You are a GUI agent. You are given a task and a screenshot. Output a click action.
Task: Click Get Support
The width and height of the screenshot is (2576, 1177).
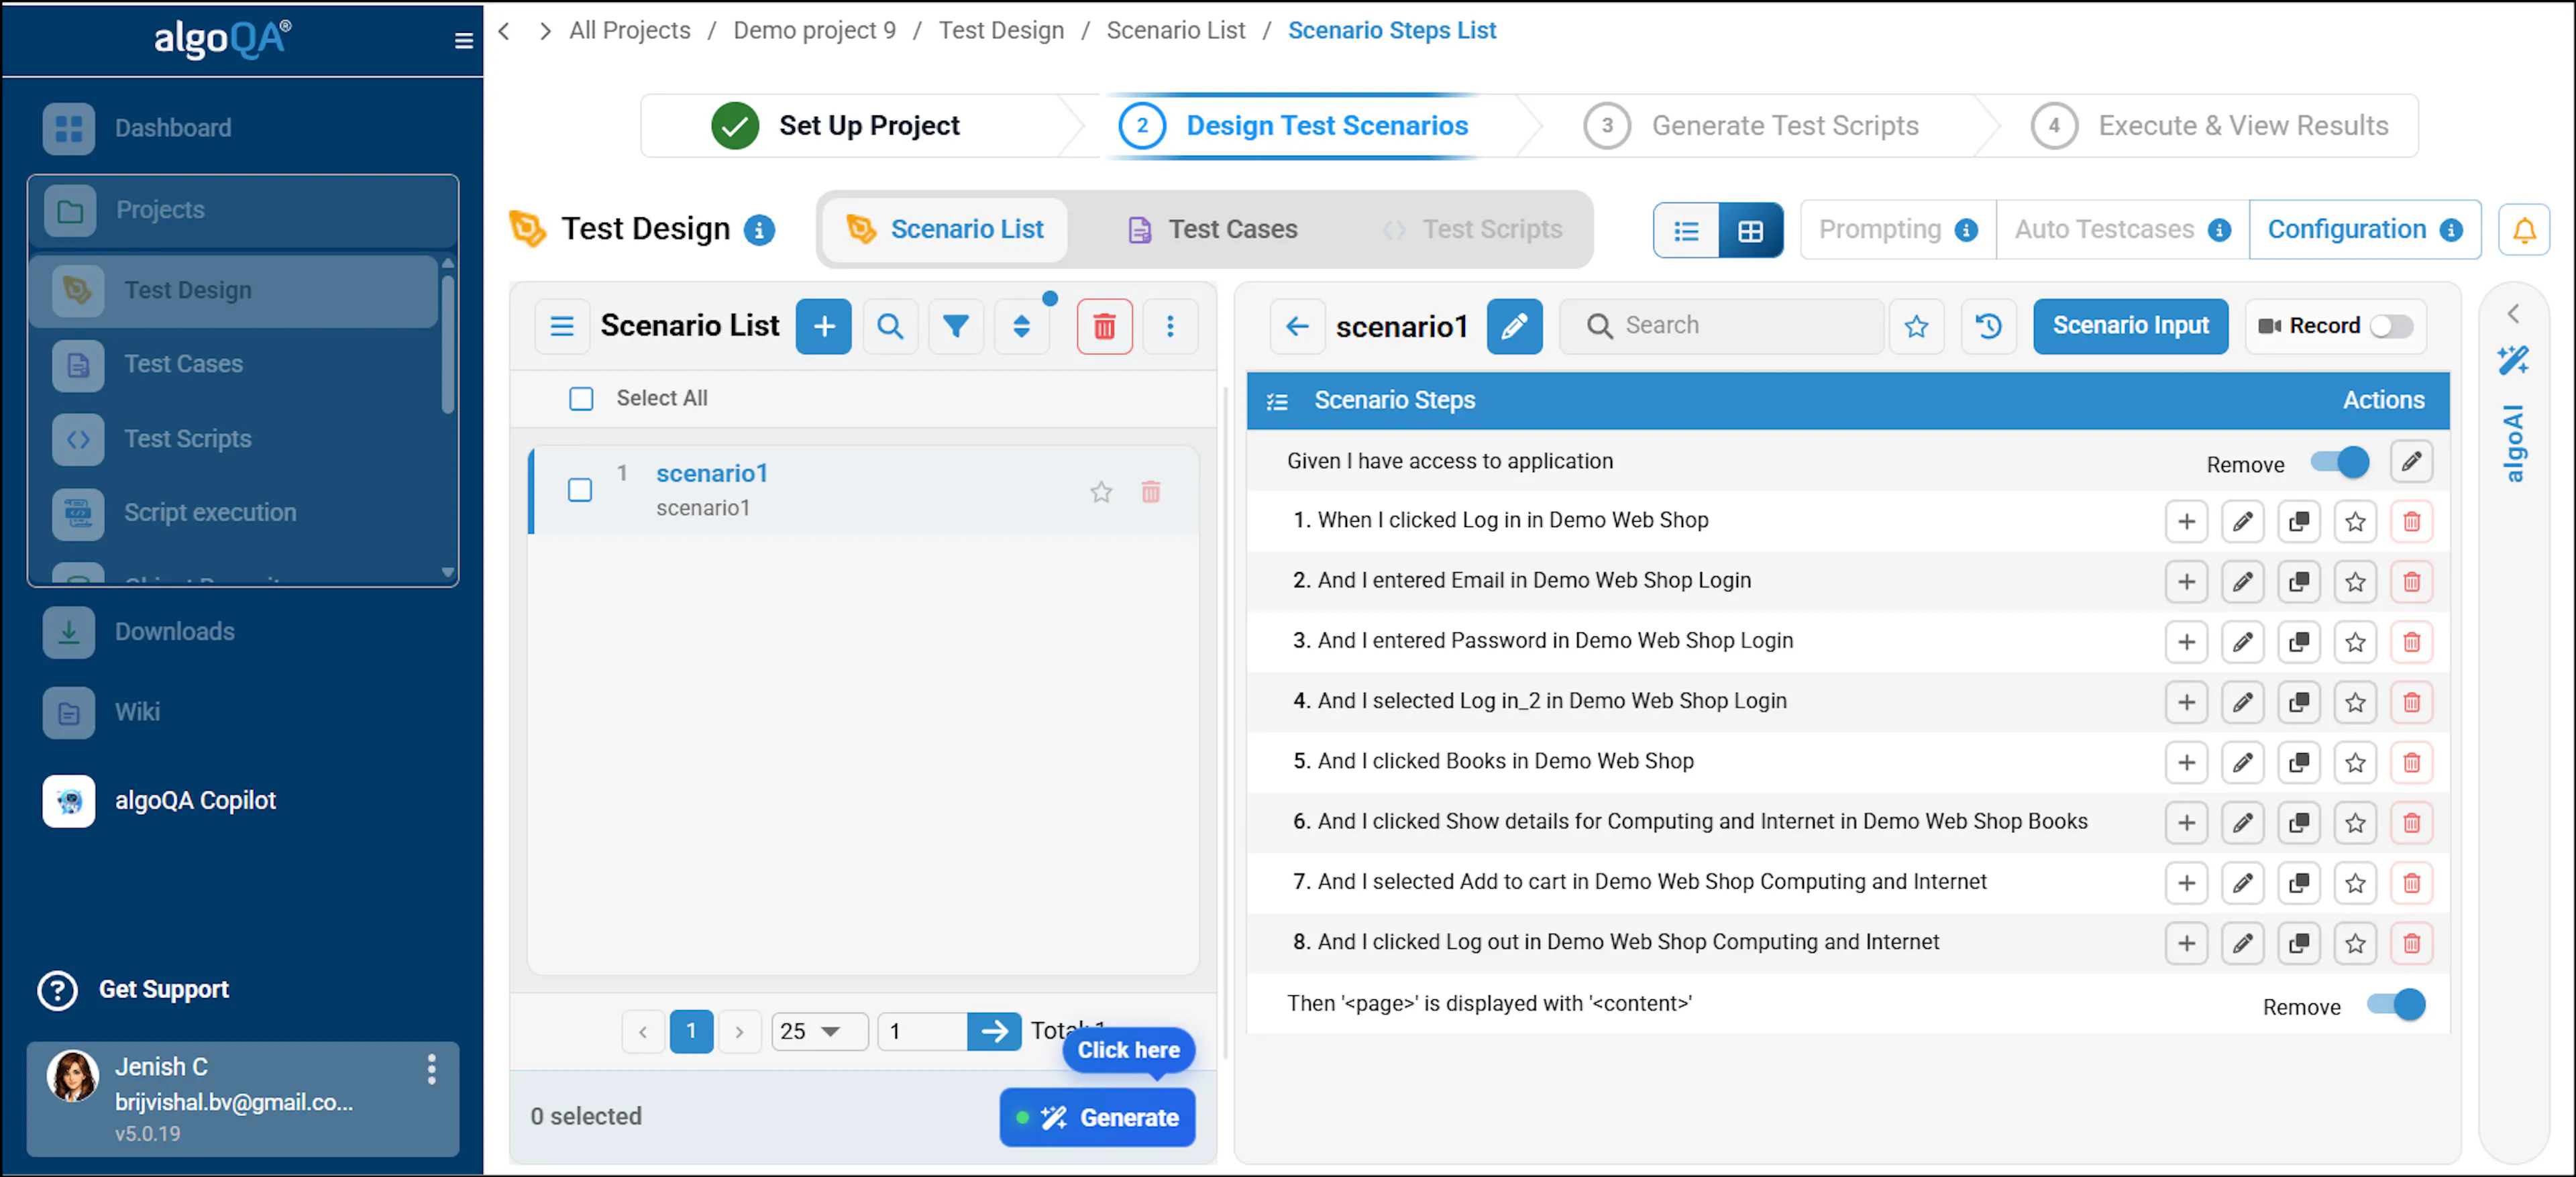(133, 989)
